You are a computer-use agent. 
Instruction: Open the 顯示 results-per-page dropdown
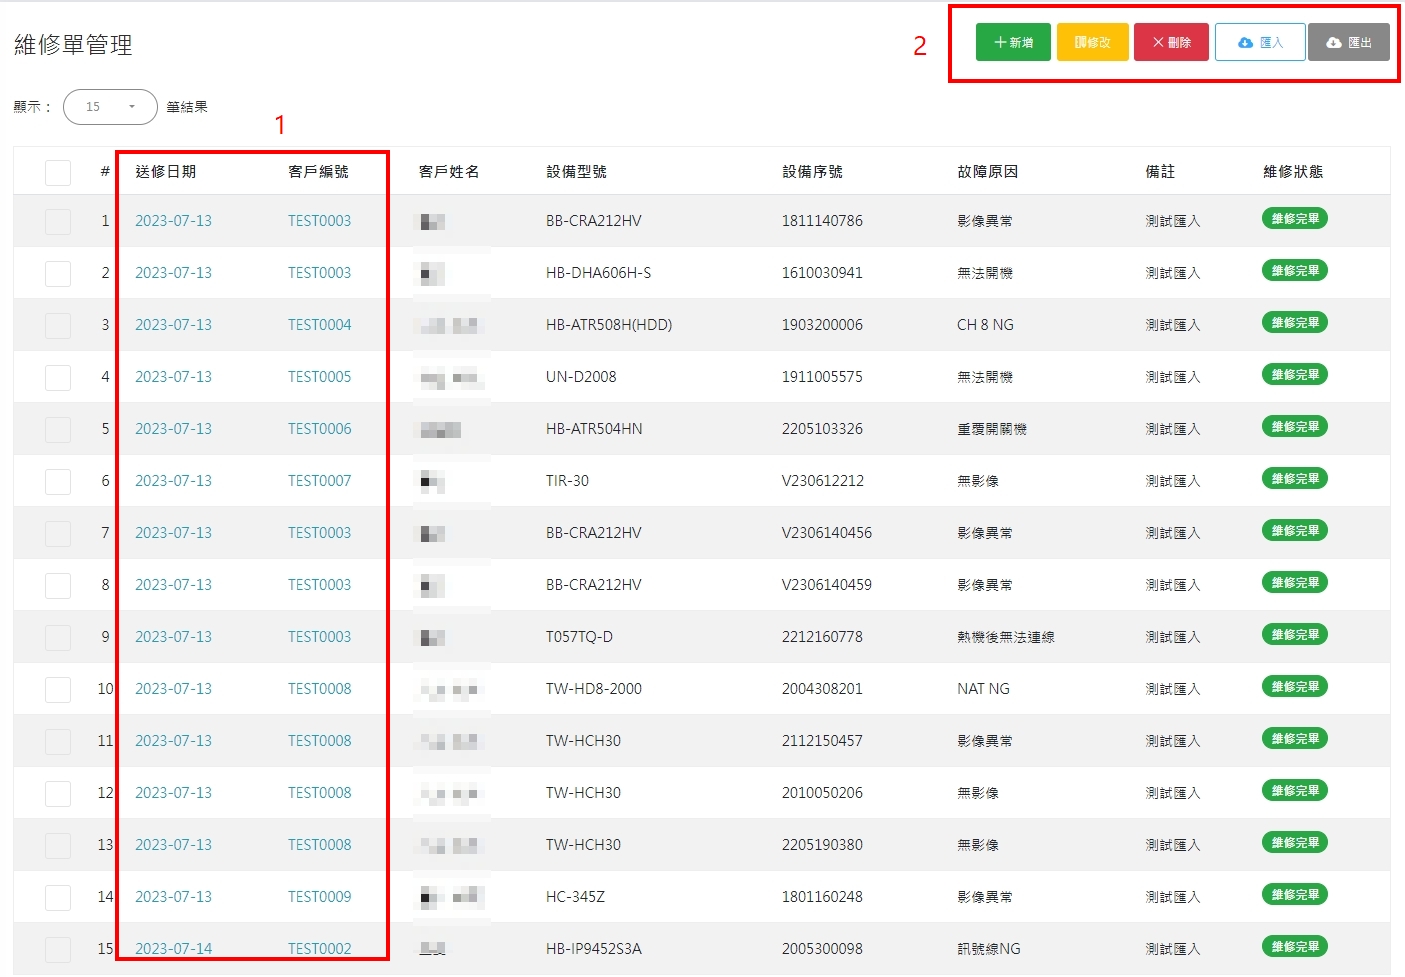[110, 107]
